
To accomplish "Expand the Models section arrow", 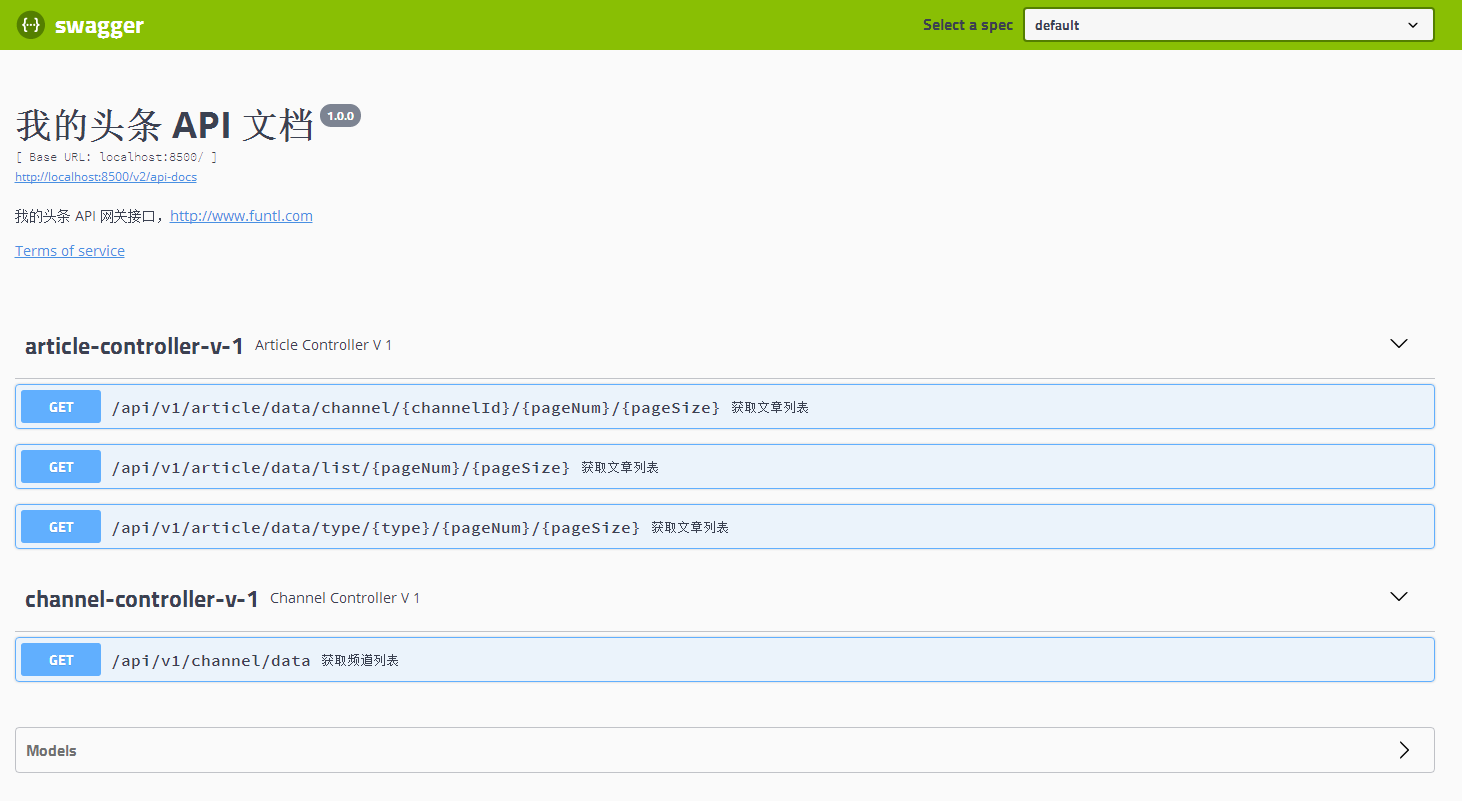I will (1404, 750).
